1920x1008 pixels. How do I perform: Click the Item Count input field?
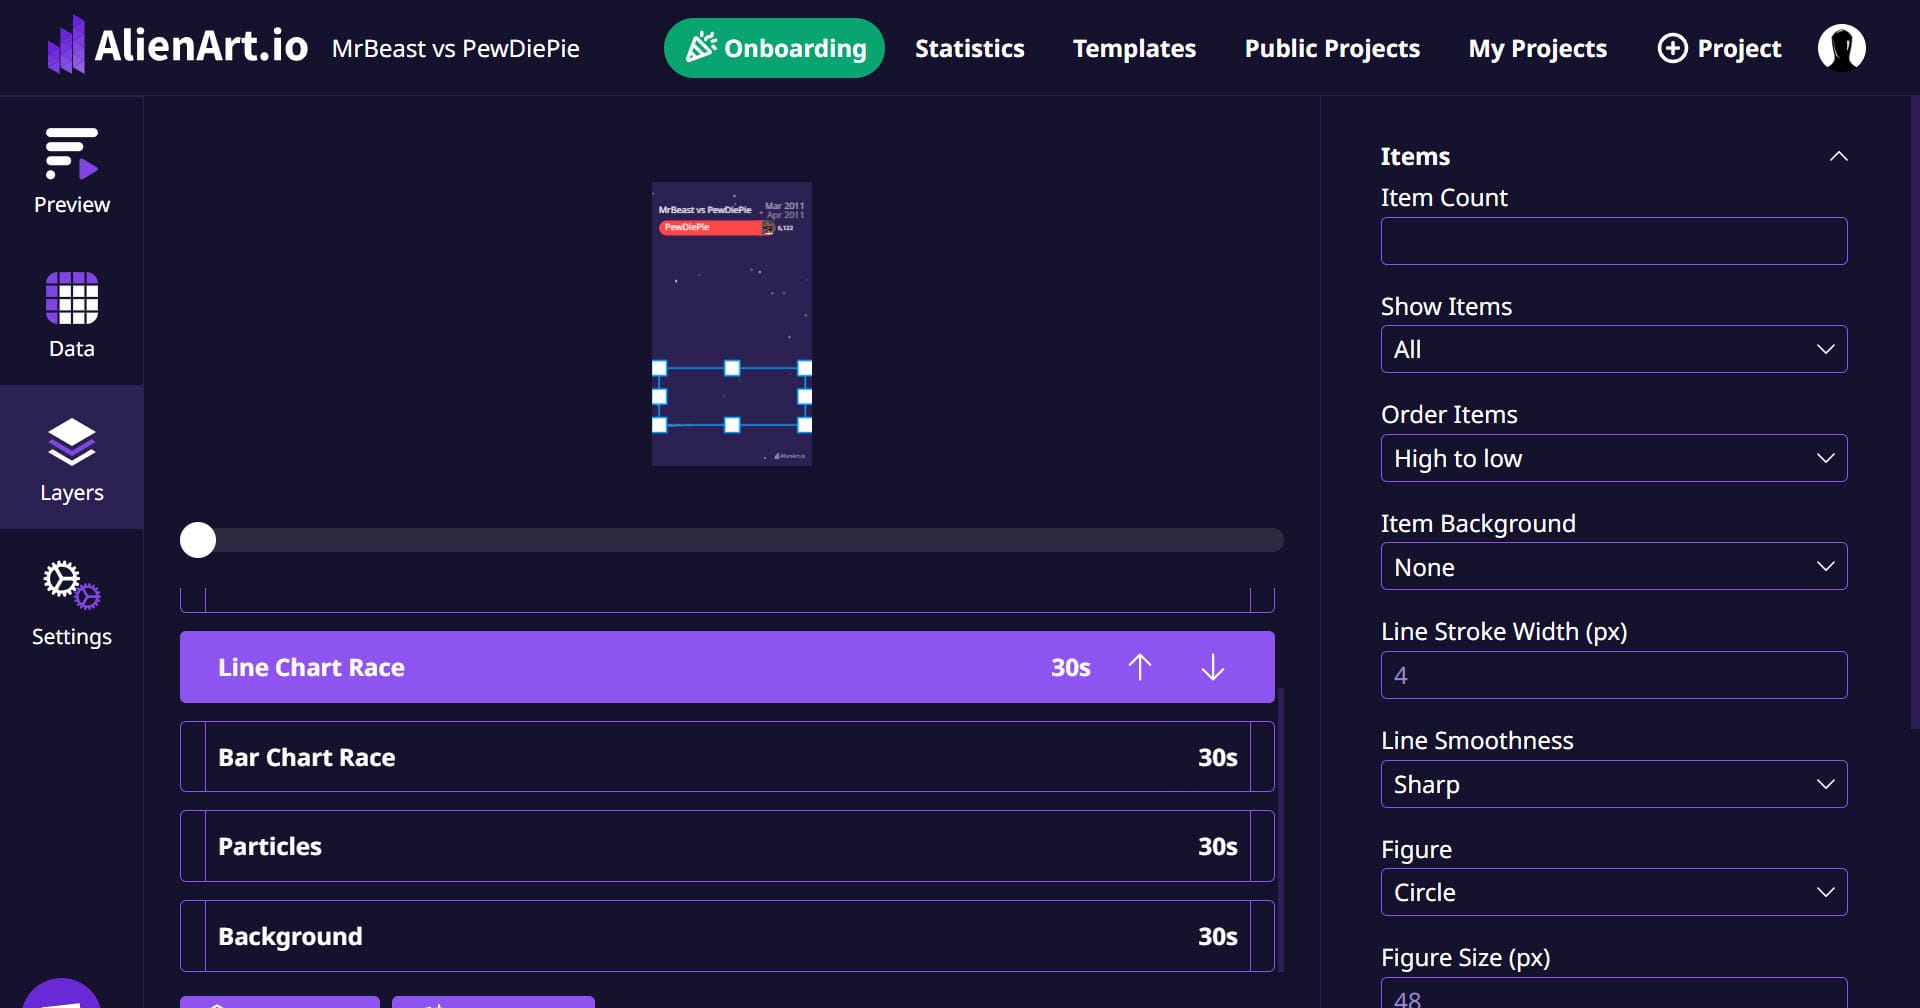click(x=1614, y=241)
